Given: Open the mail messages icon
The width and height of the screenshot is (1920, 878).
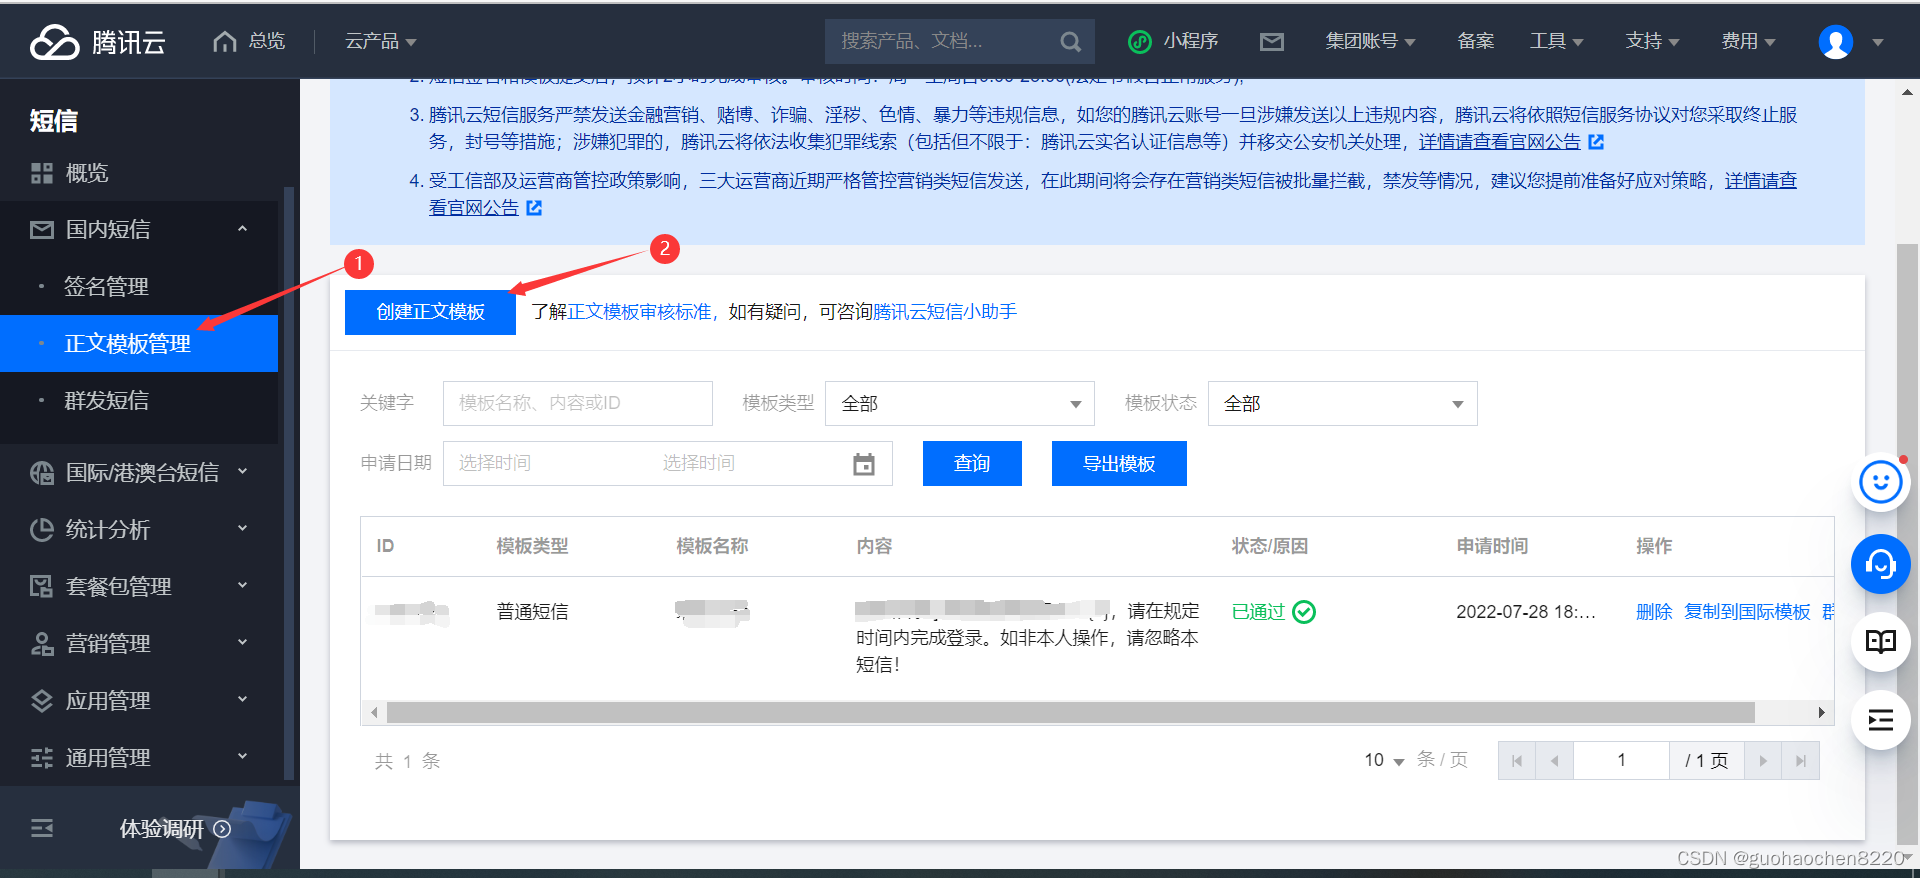Looking at the screenshot, I should 1271,41.
